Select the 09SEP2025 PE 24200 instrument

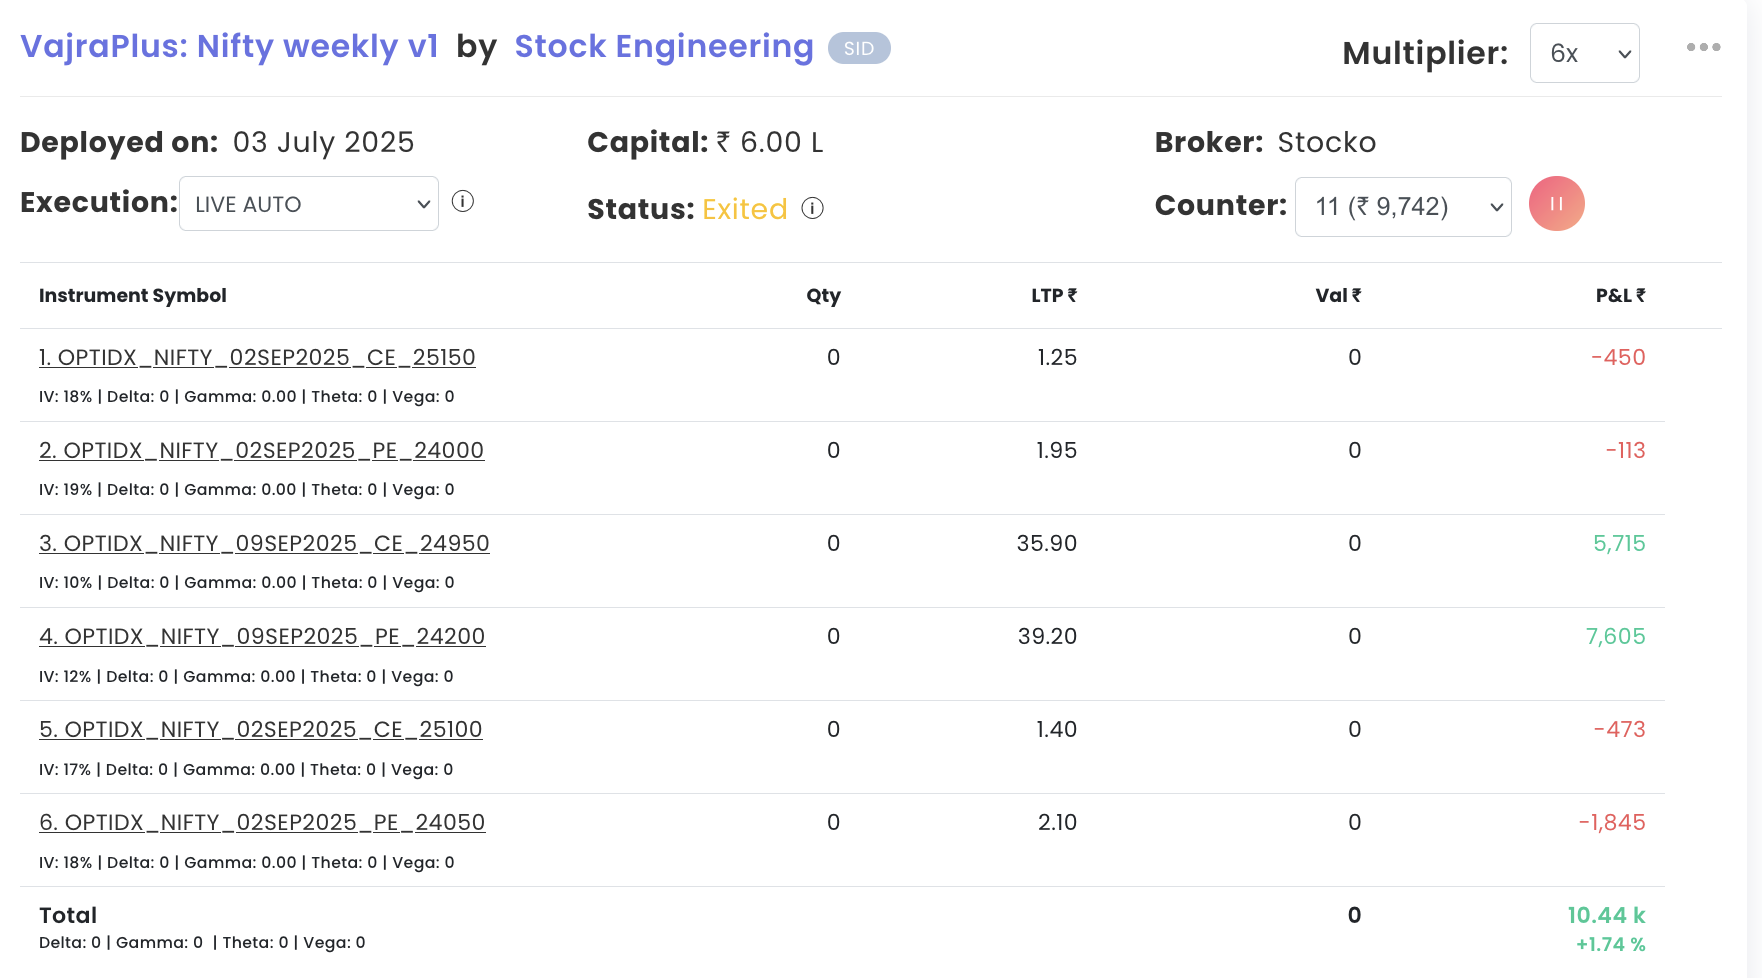[262, 636]
